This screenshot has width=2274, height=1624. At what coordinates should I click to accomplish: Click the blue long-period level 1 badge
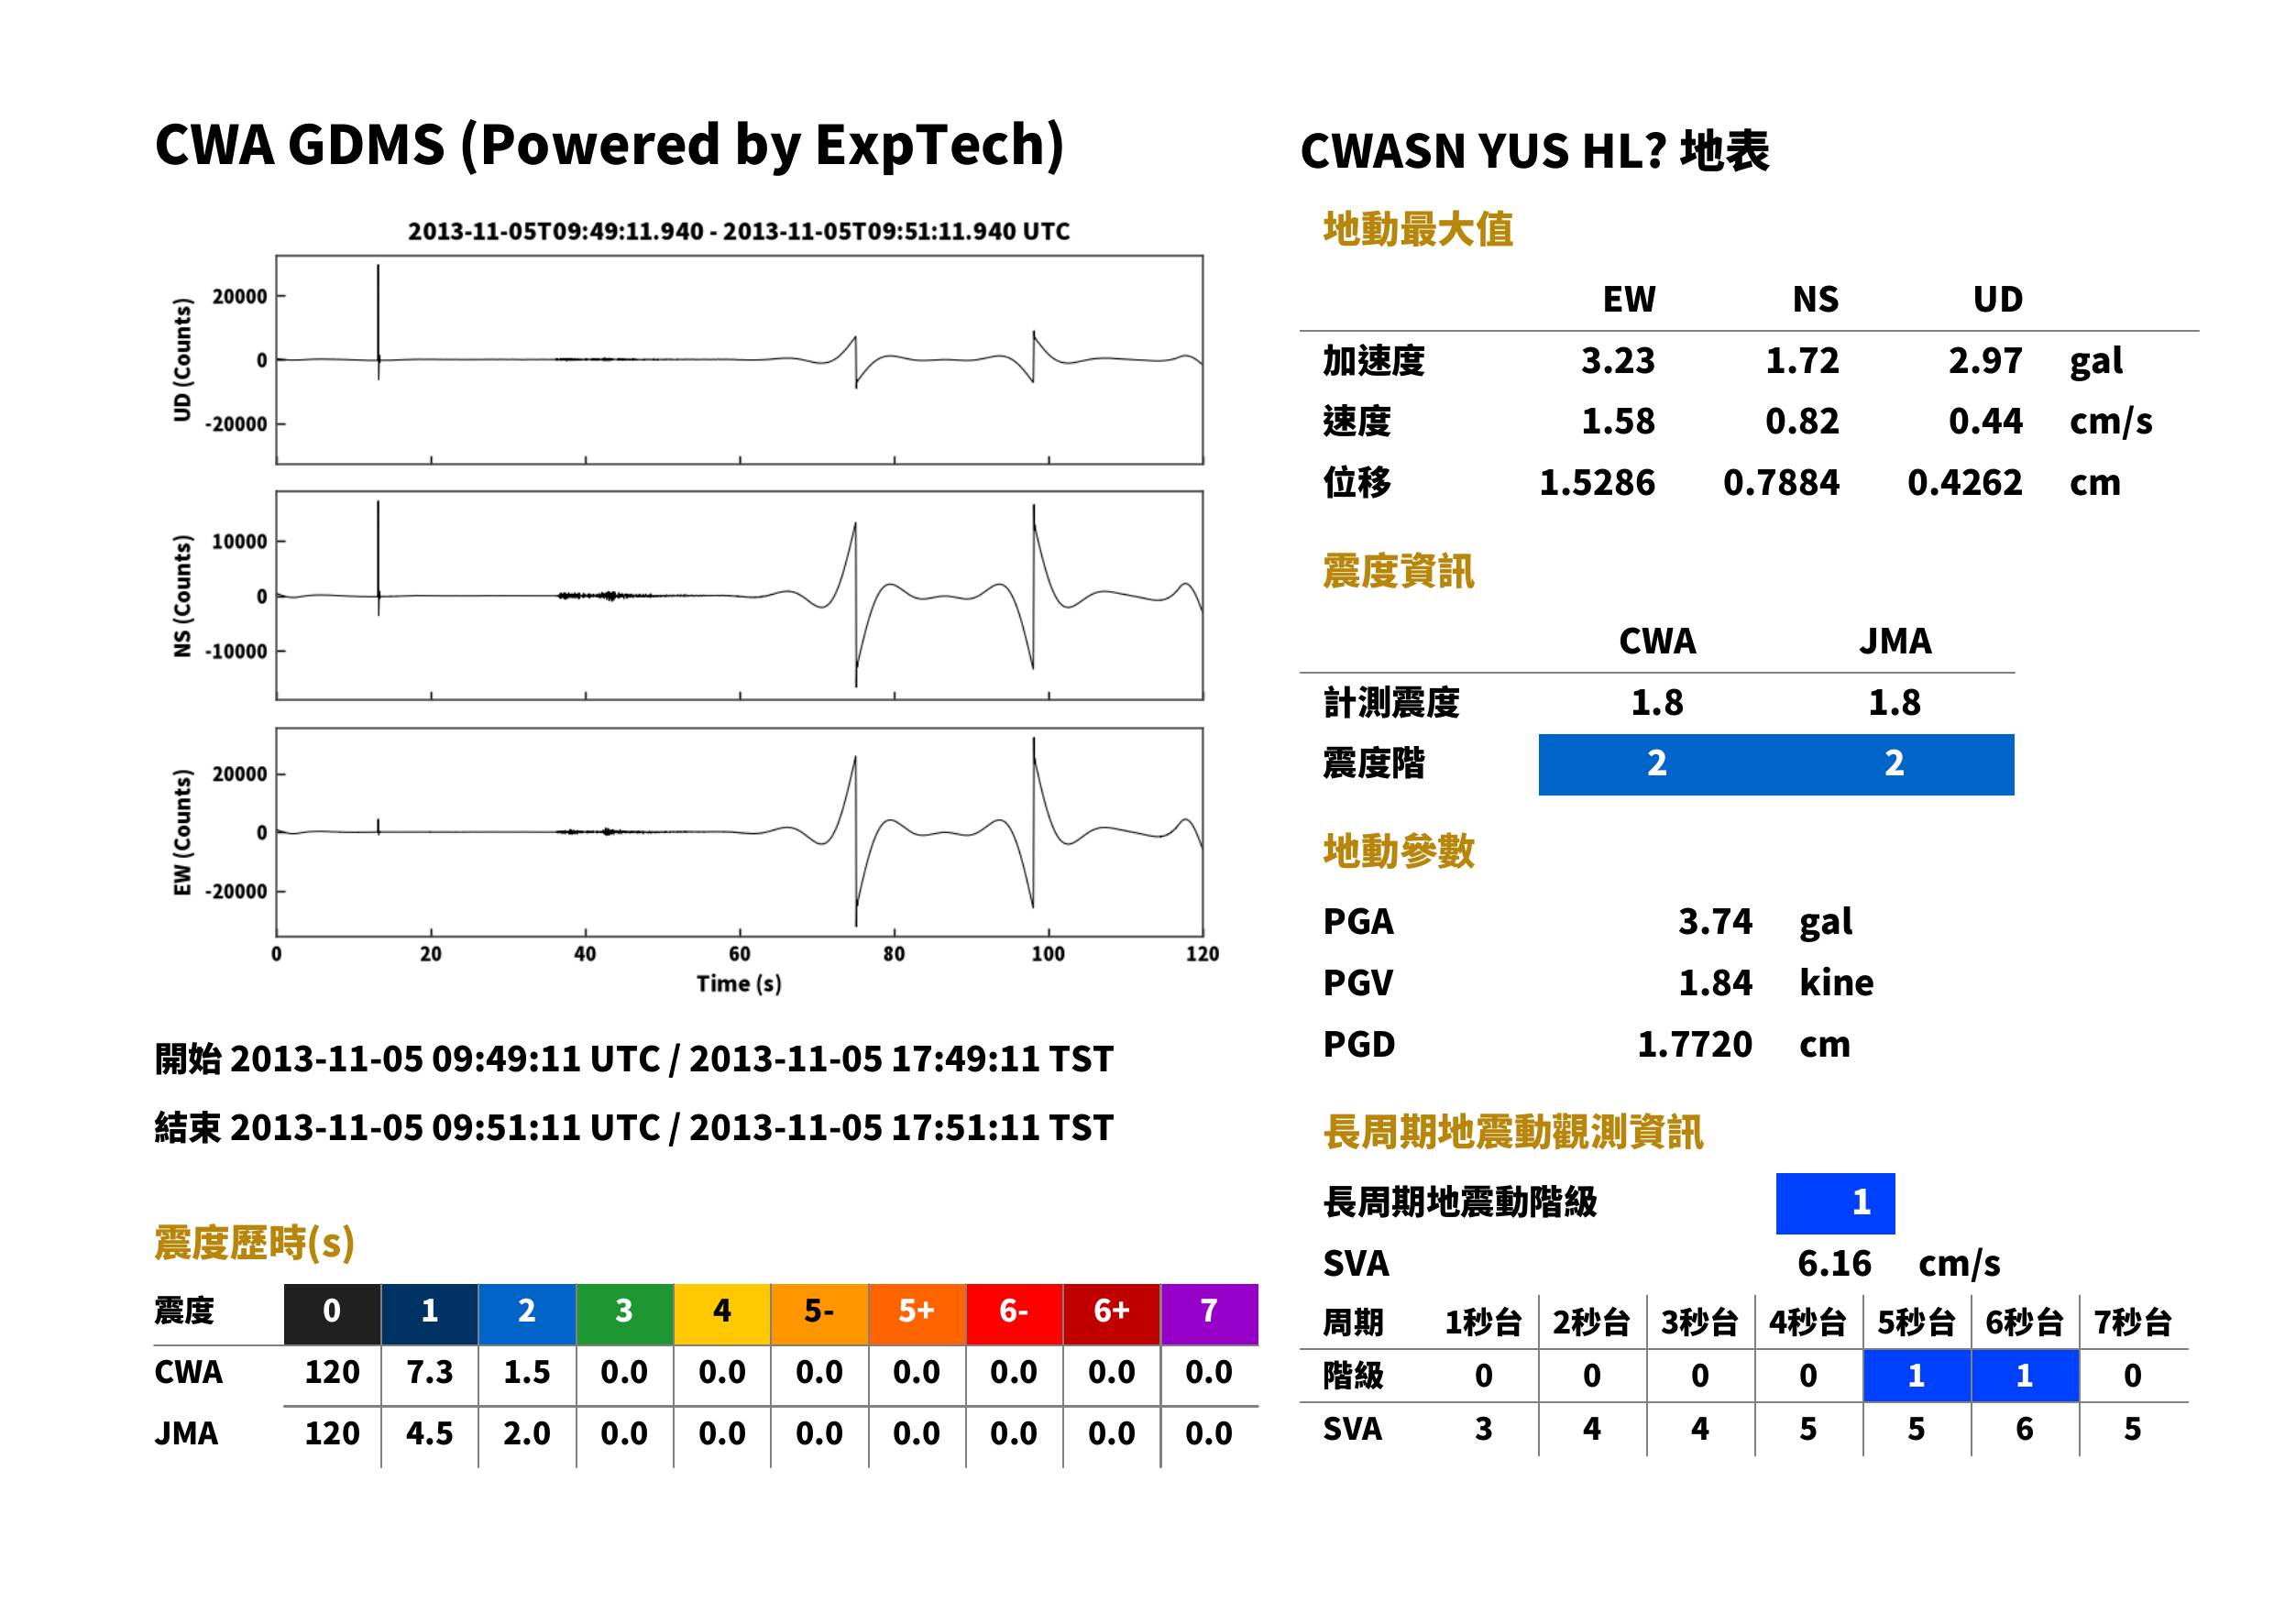pyautogui.click(x=1835, y=1203)
